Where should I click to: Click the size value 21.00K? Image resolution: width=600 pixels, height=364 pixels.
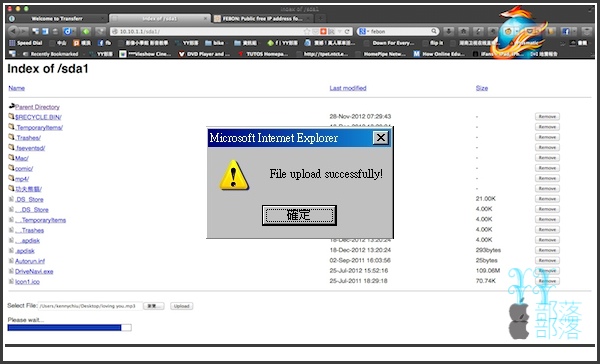[x=486, y=199]
